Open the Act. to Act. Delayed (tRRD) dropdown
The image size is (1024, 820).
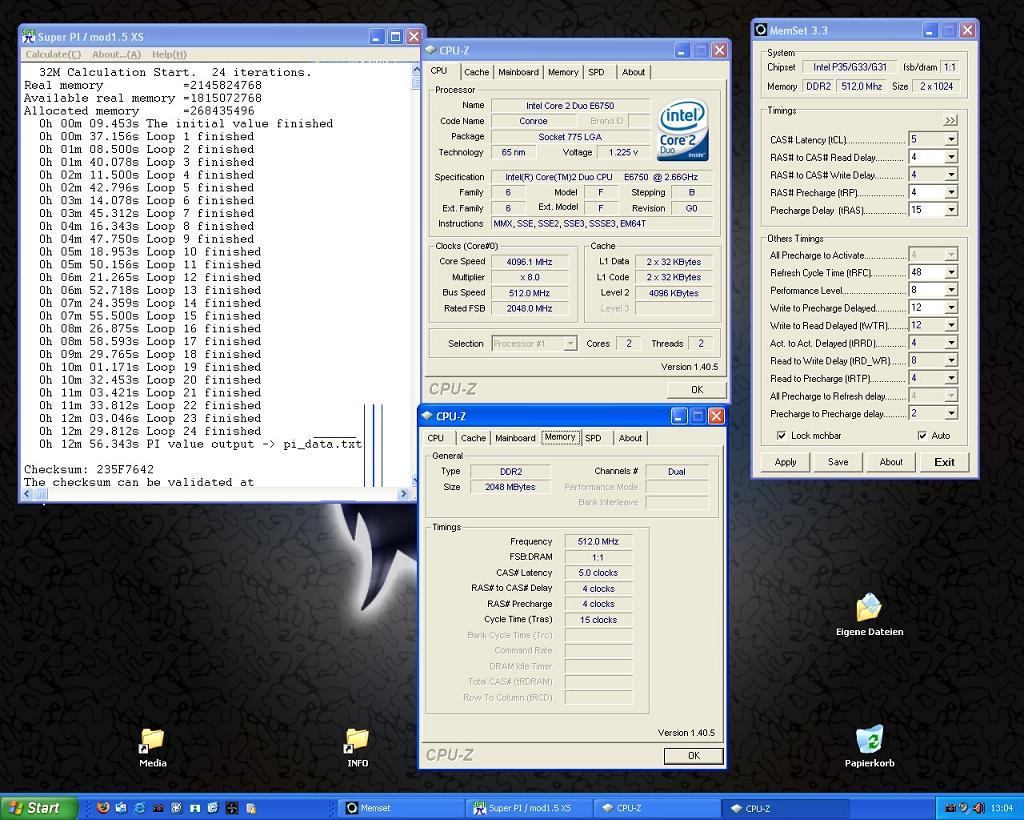click(x=952, y=343)
